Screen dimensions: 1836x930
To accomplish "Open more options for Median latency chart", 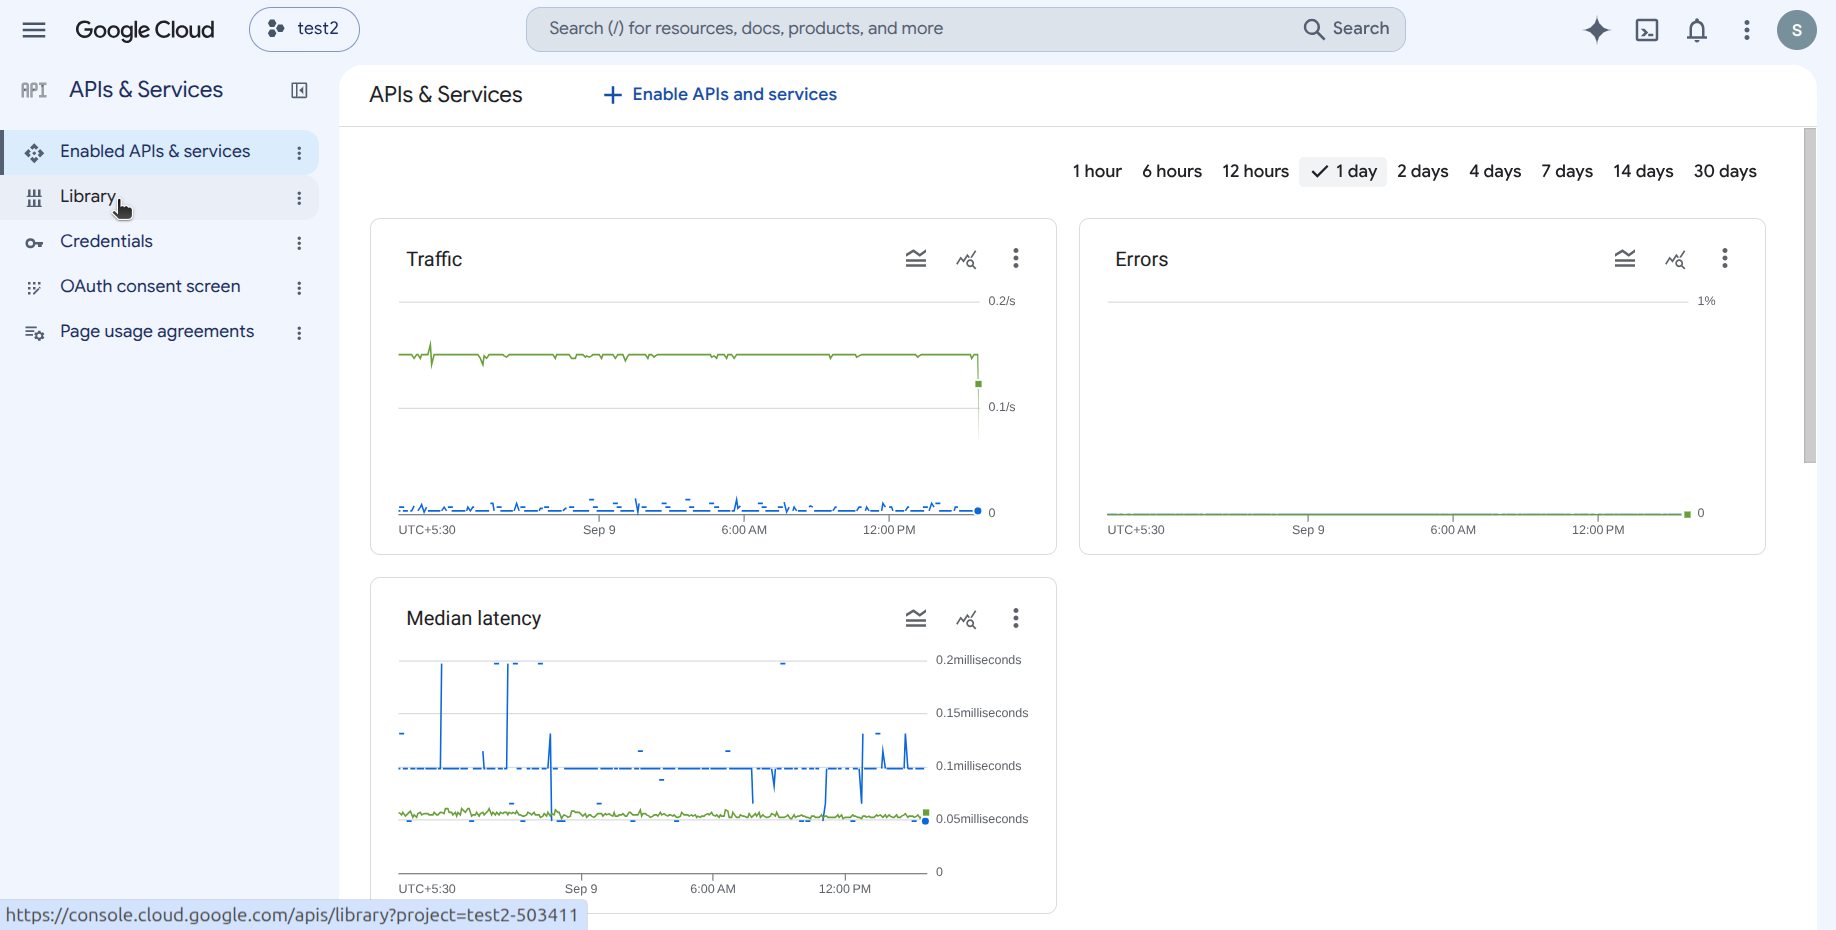I will [x=1016, y=618].
